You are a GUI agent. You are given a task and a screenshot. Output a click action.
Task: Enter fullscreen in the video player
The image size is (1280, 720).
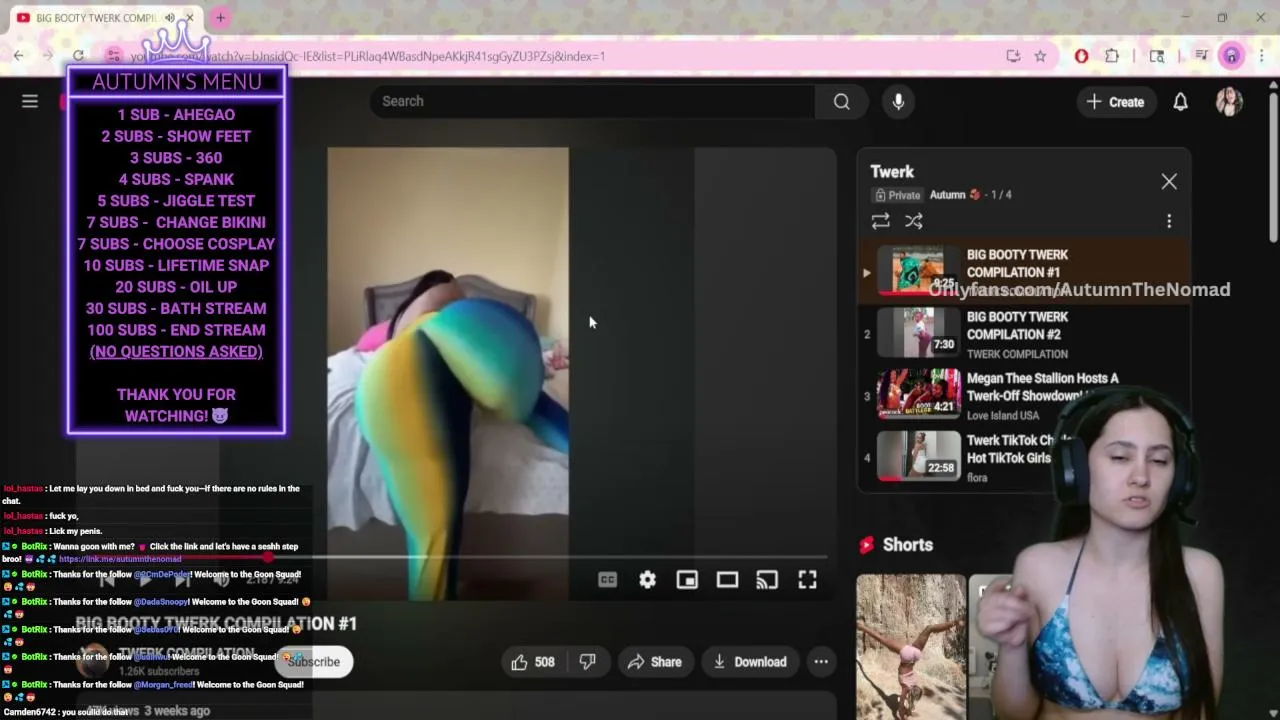[x=807, y=580]
